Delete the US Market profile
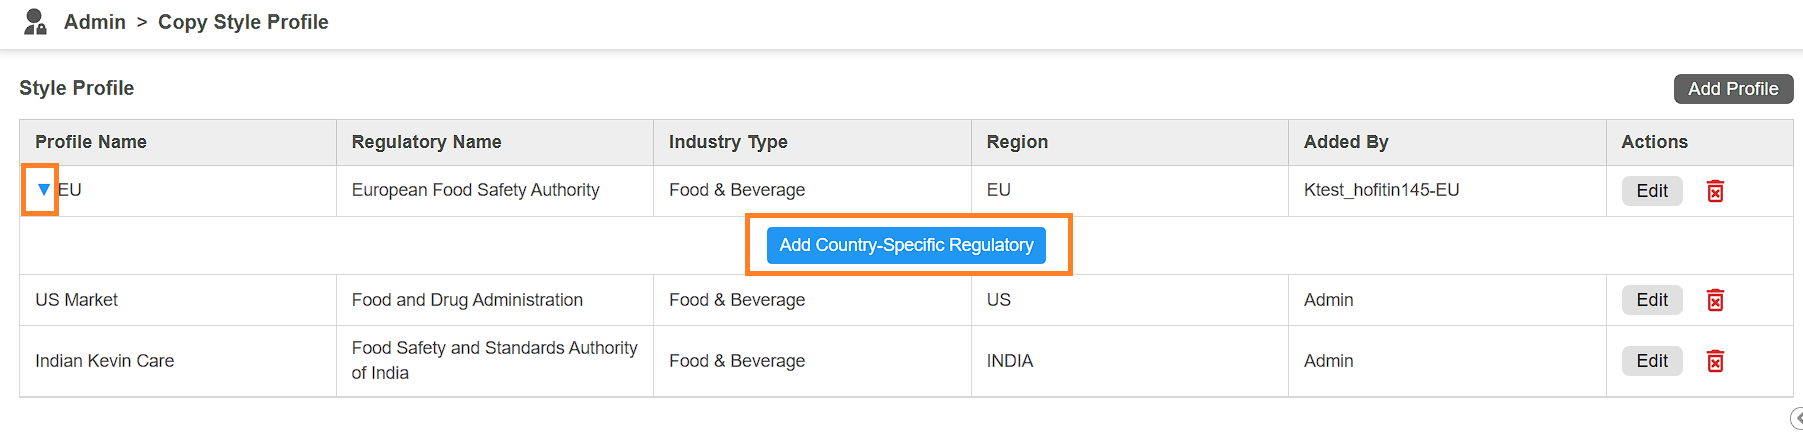 pos(1715,300)
